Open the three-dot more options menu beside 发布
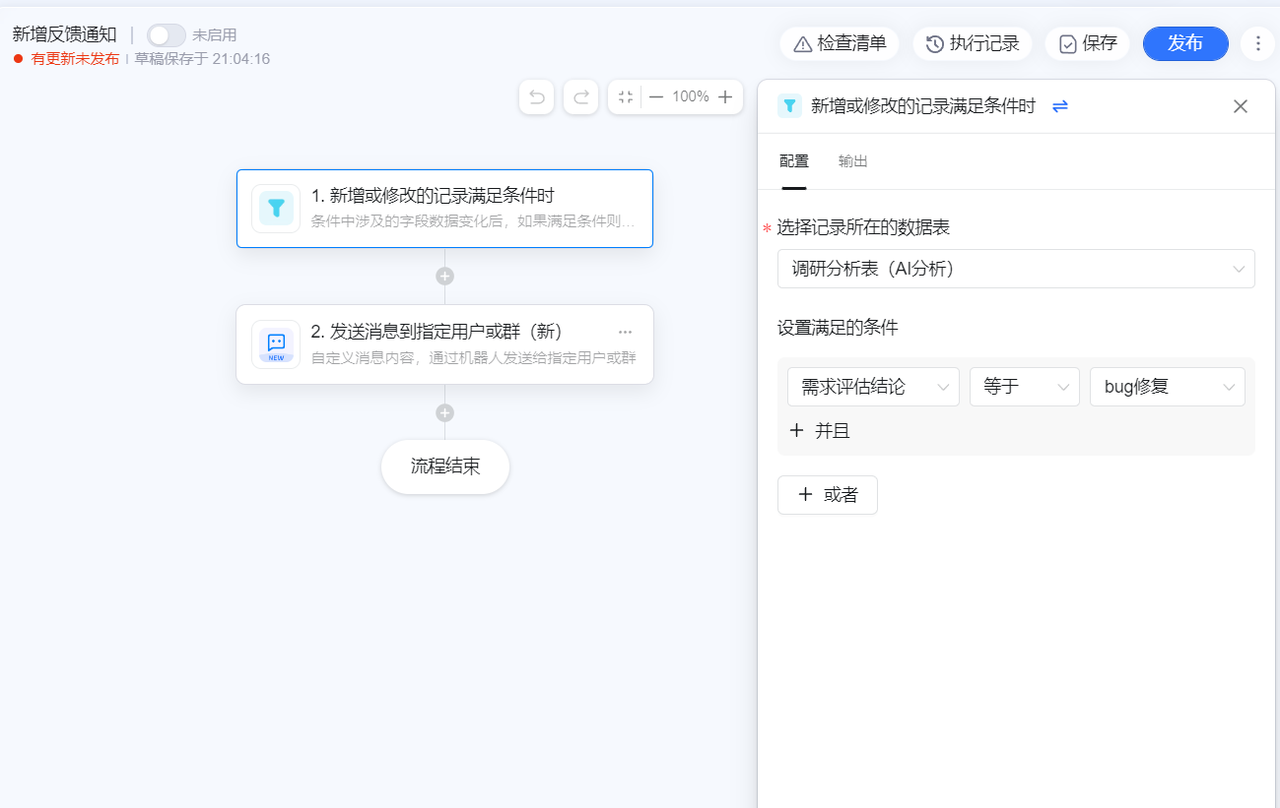Viewport: 1280px width, 808px height. click(1258, 44)
